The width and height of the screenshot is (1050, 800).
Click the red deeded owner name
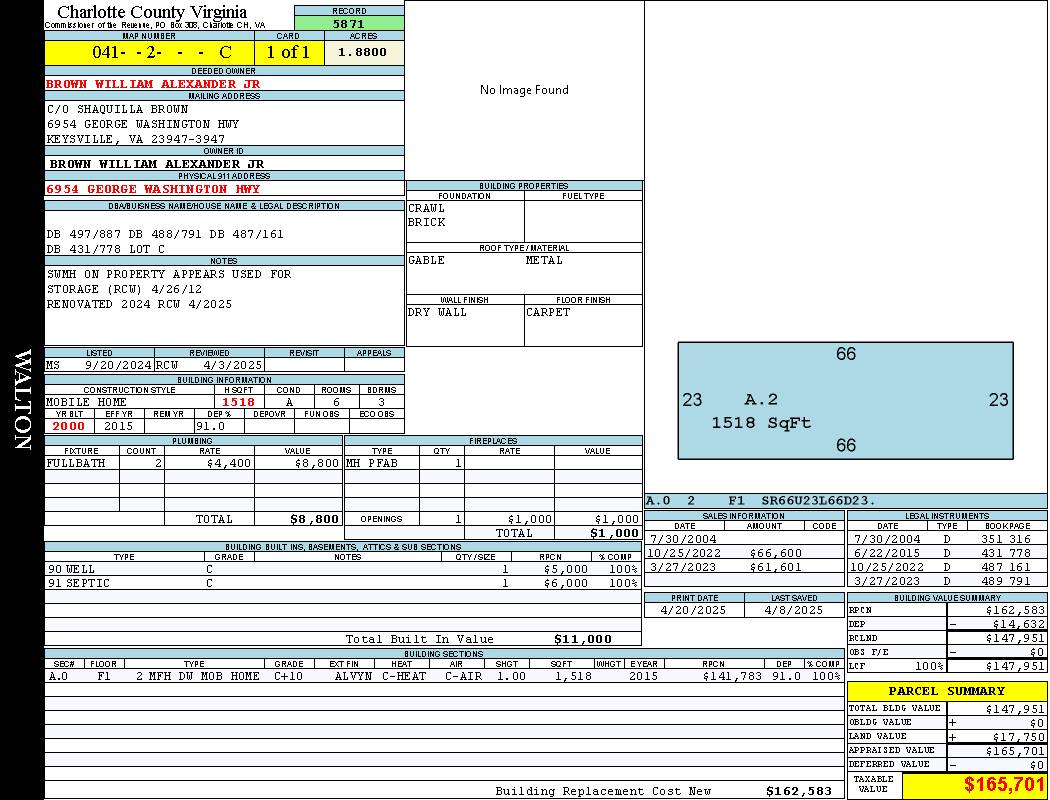(x=153, y=84)
